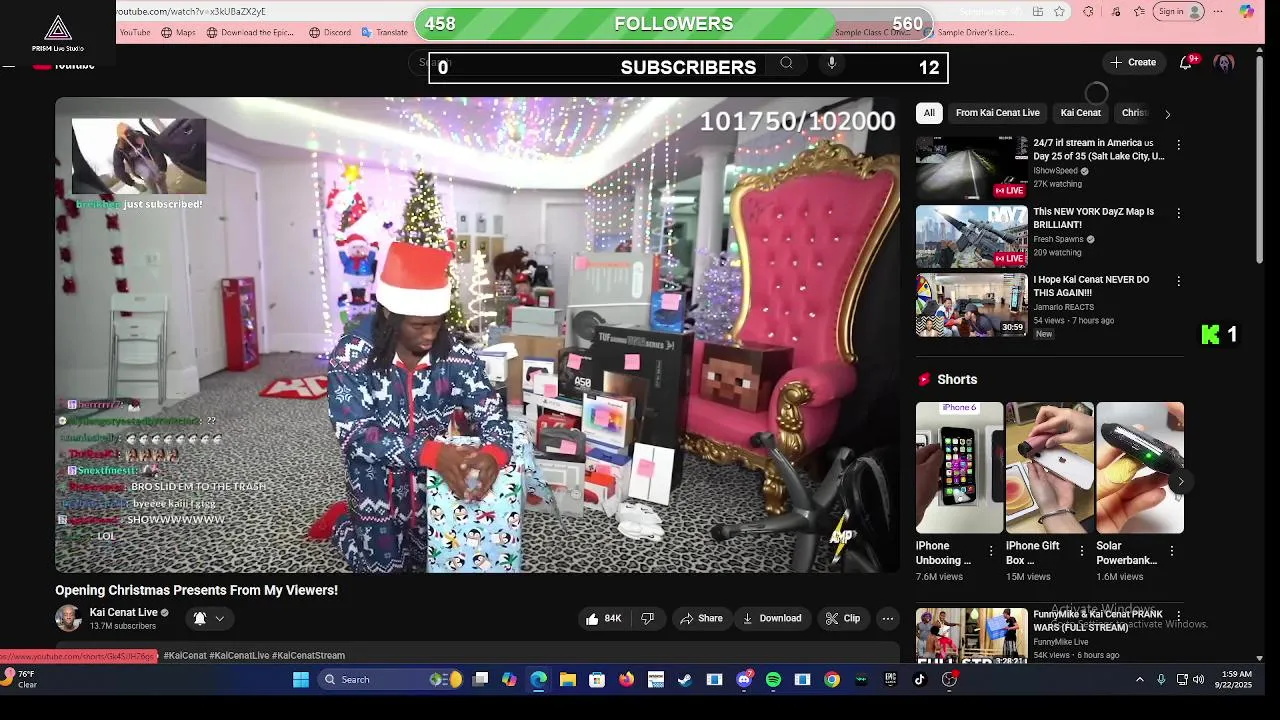The height and width of the screenshot is (720, 1280).
Task: Open Steam from the taskbar
Action: coord(685,680)
